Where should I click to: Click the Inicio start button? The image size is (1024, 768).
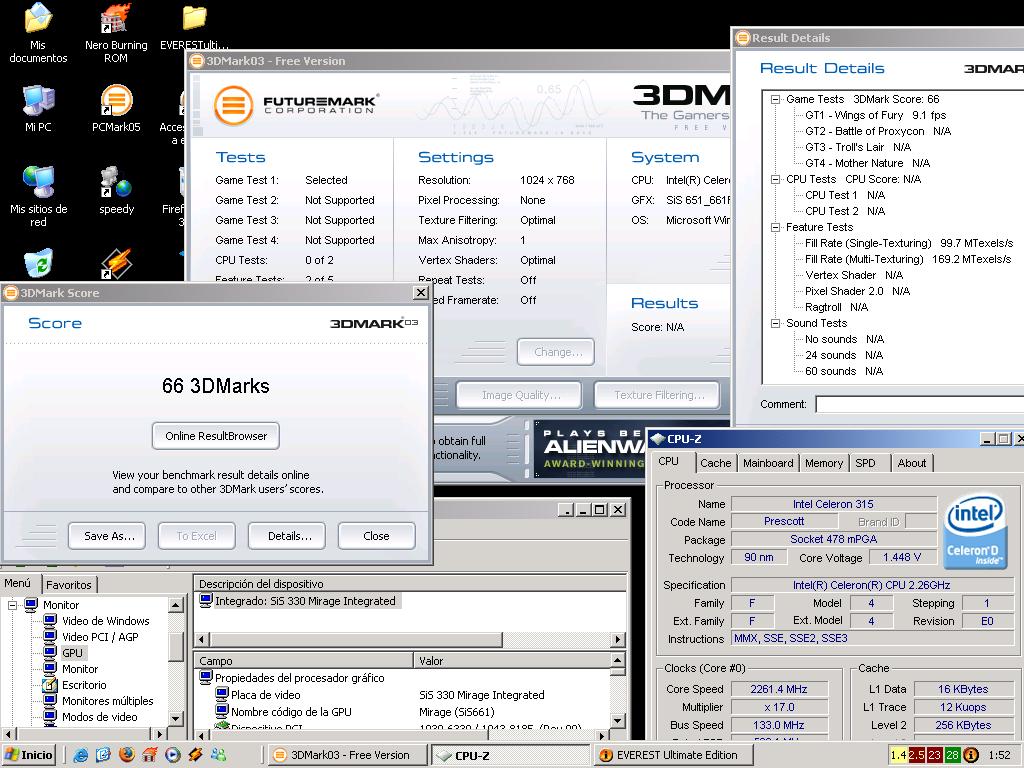click(x=29, y=755)
